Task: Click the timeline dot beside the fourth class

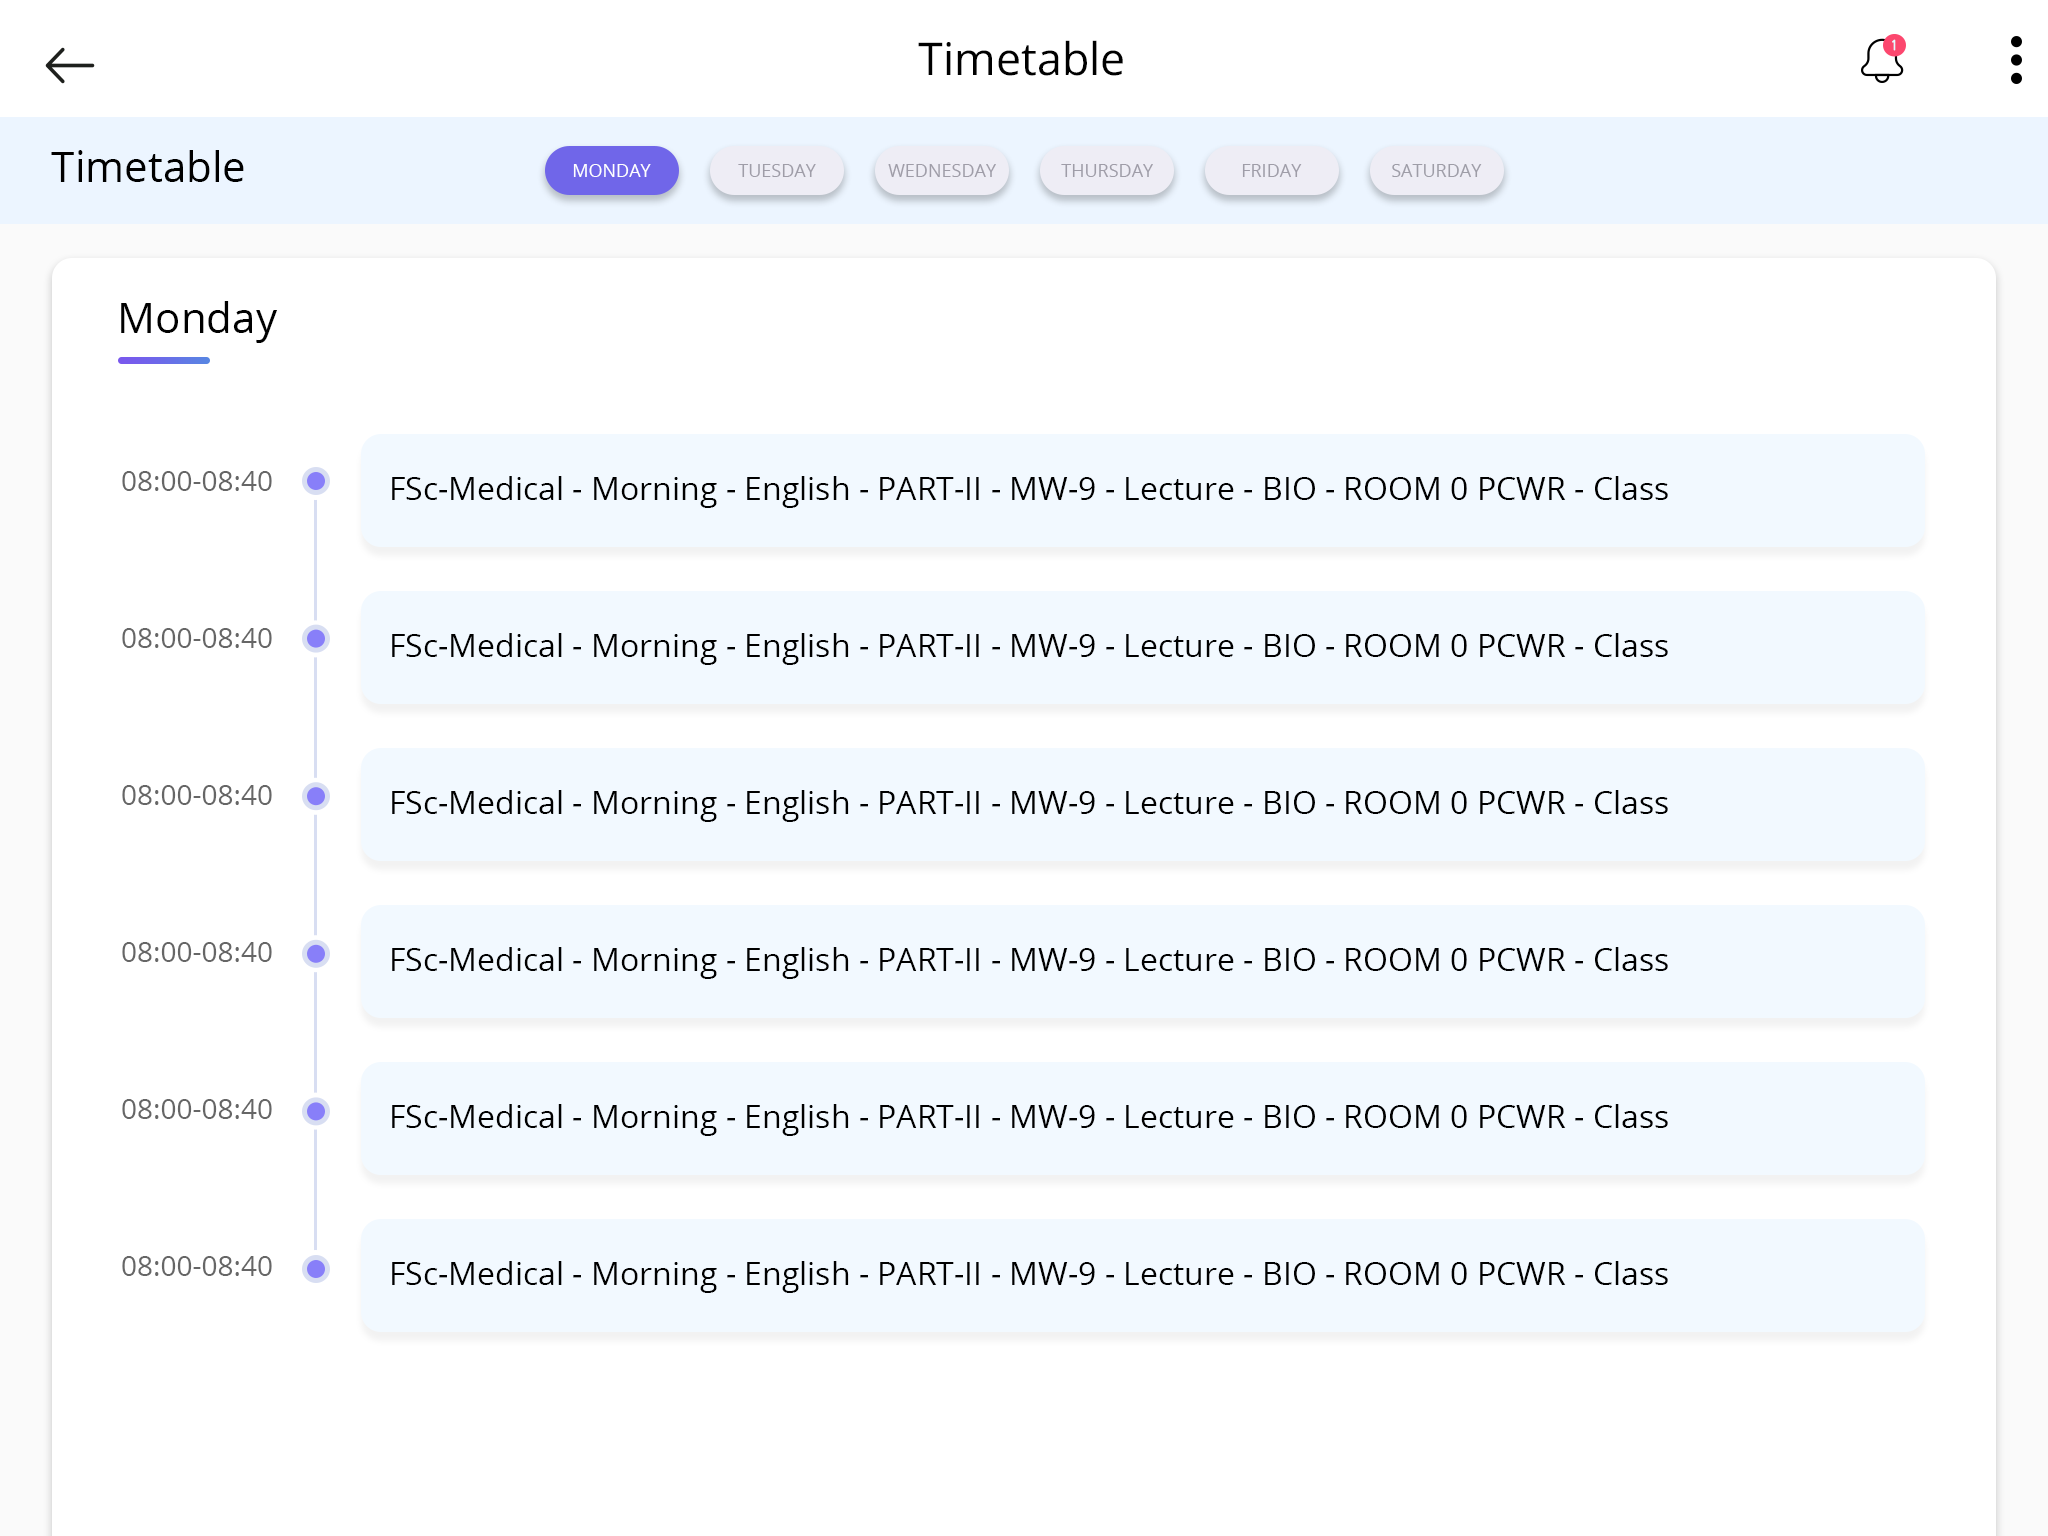Action: 316,953
